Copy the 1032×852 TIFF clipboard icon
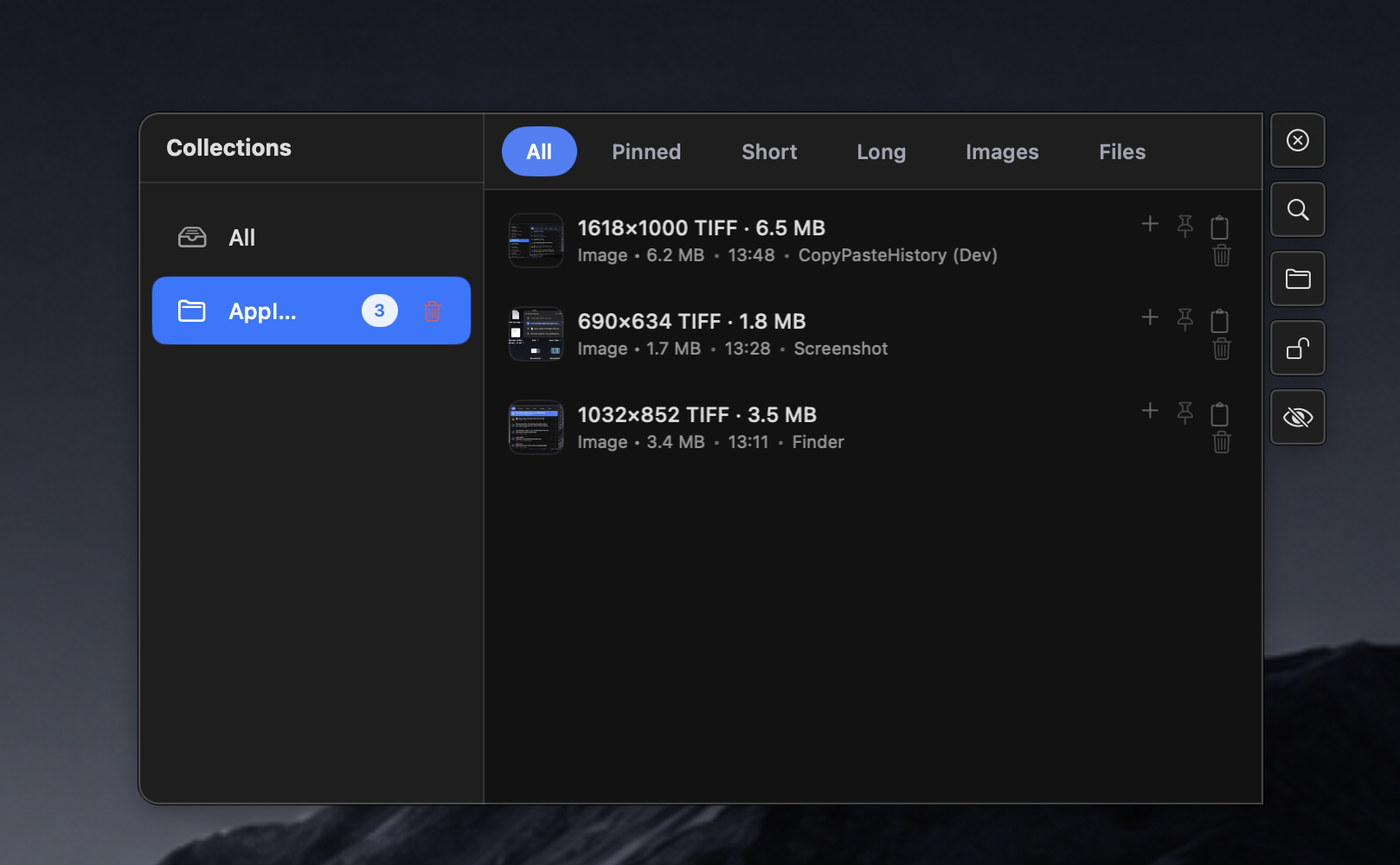 (1219, 414)
